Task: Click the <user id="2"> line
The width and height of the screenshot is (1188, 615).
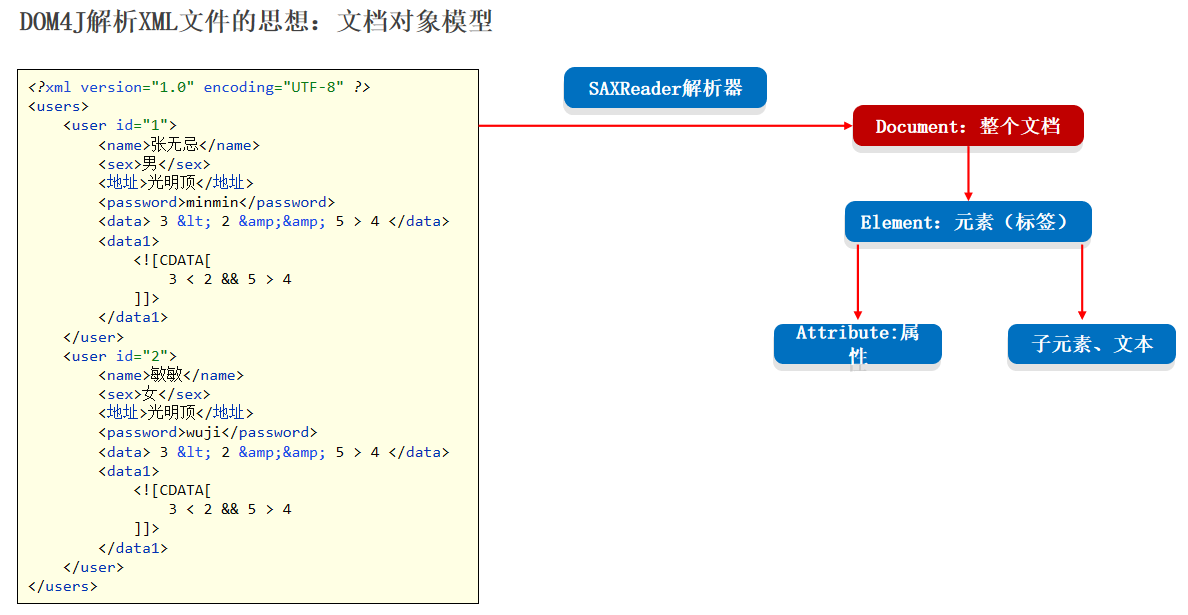Action: pyautogui.click(x=120, y=356)
